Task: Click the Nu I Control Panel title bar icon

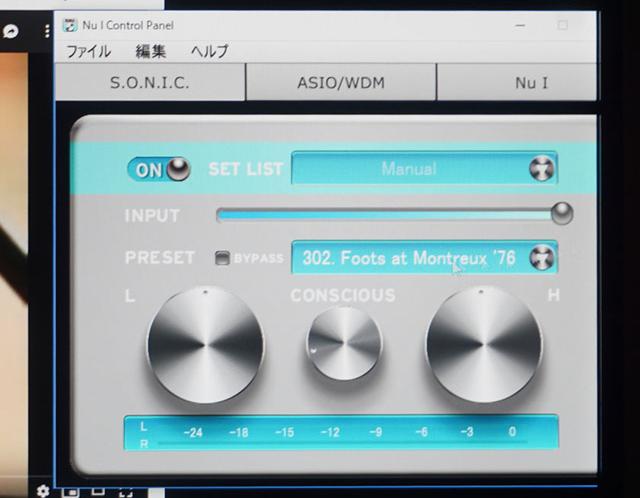Action: tap(70, 25)
